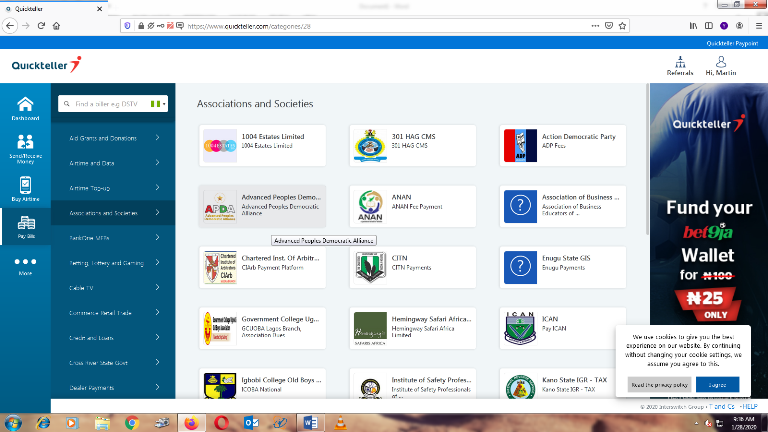Select the Credit and Loans category
The height and width of the screenshot is (432, 768).
coord(114,338)
